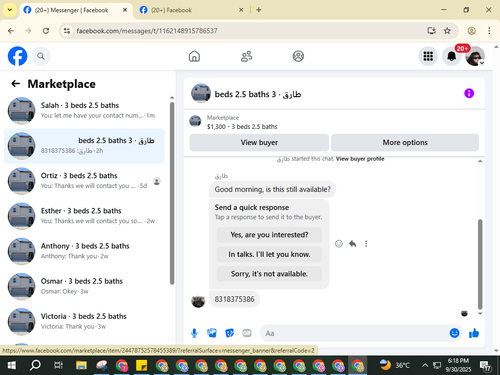Open the emoji picker in message box
500x375 pixels.
click(454, 333)
